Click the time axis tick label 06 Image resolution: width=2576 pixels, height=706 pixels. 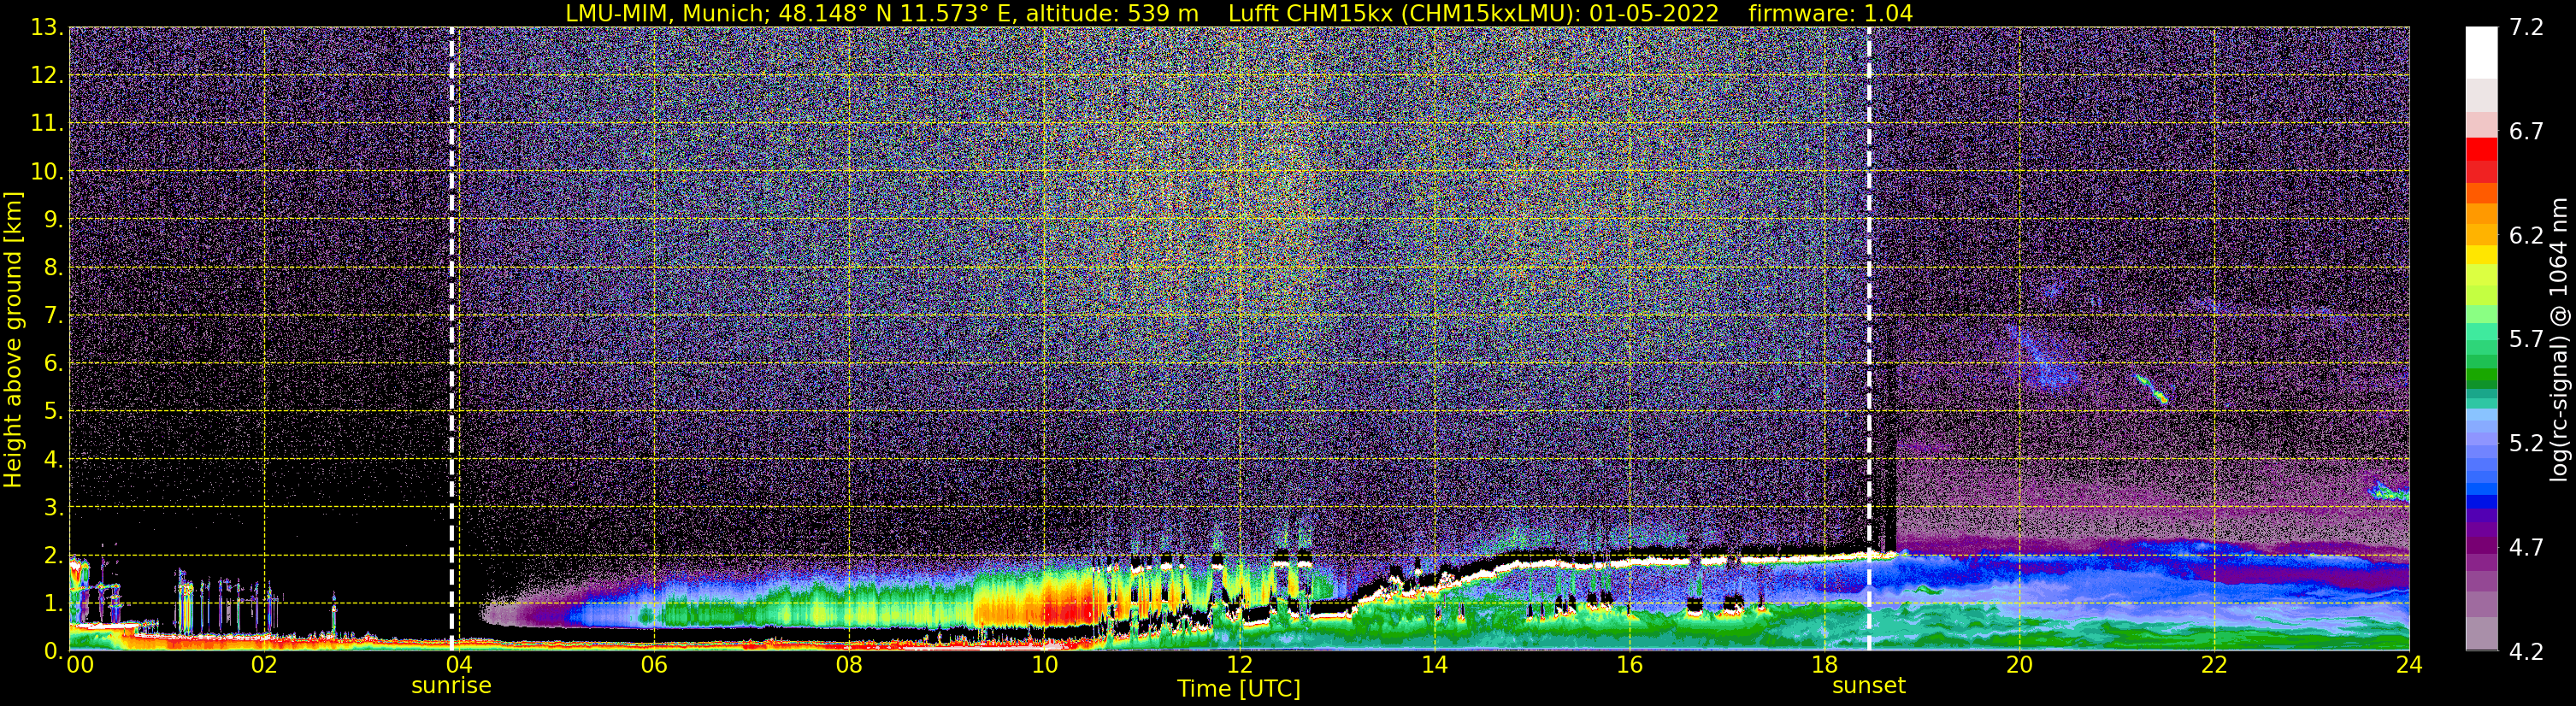(654, 665)
